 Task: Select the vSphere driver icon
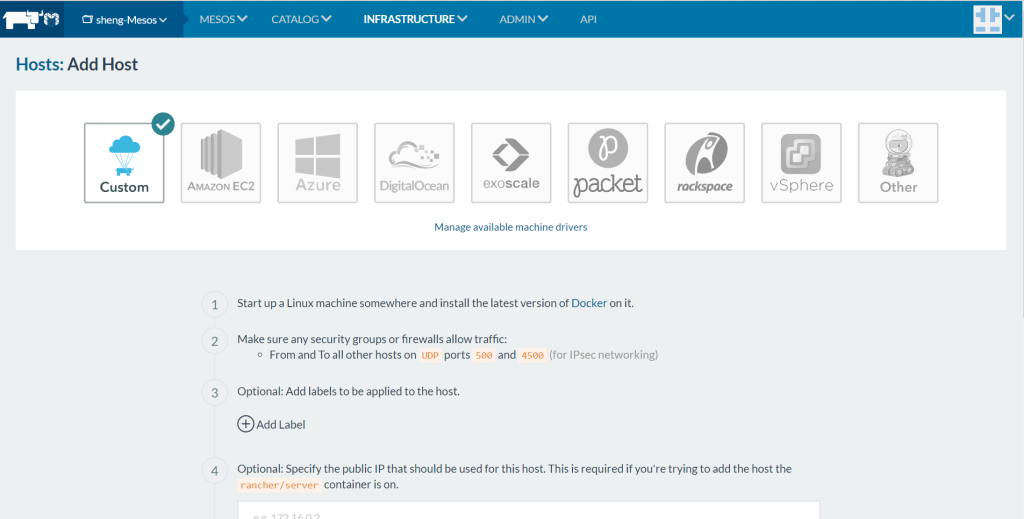[x=801, y=163]
